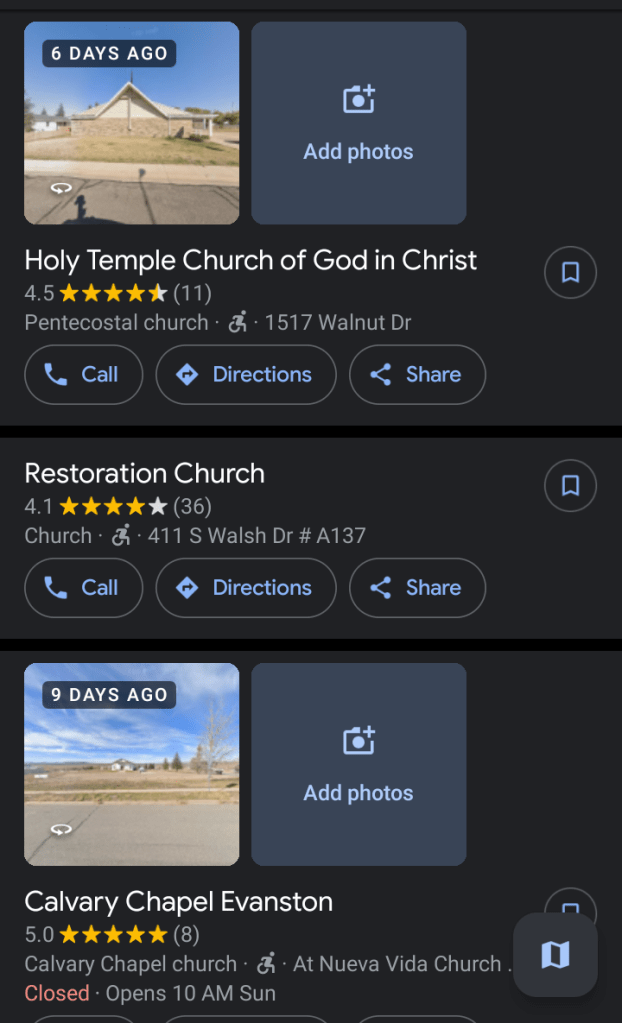Tap add-photo camera icon for Holy Temple
The height and width of the screenshot is (1023, 622).
[358, 100]
